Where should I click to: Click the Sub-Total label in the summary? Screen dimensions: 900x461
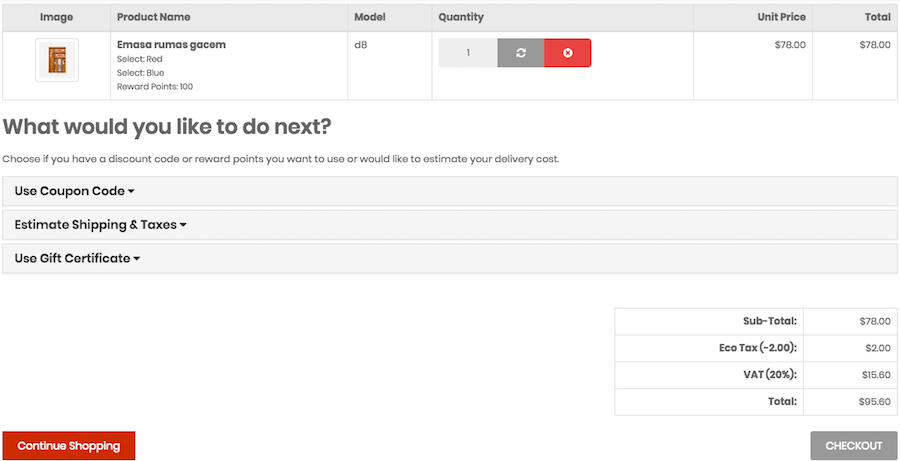pyautogui.click(x=769, y=321)
